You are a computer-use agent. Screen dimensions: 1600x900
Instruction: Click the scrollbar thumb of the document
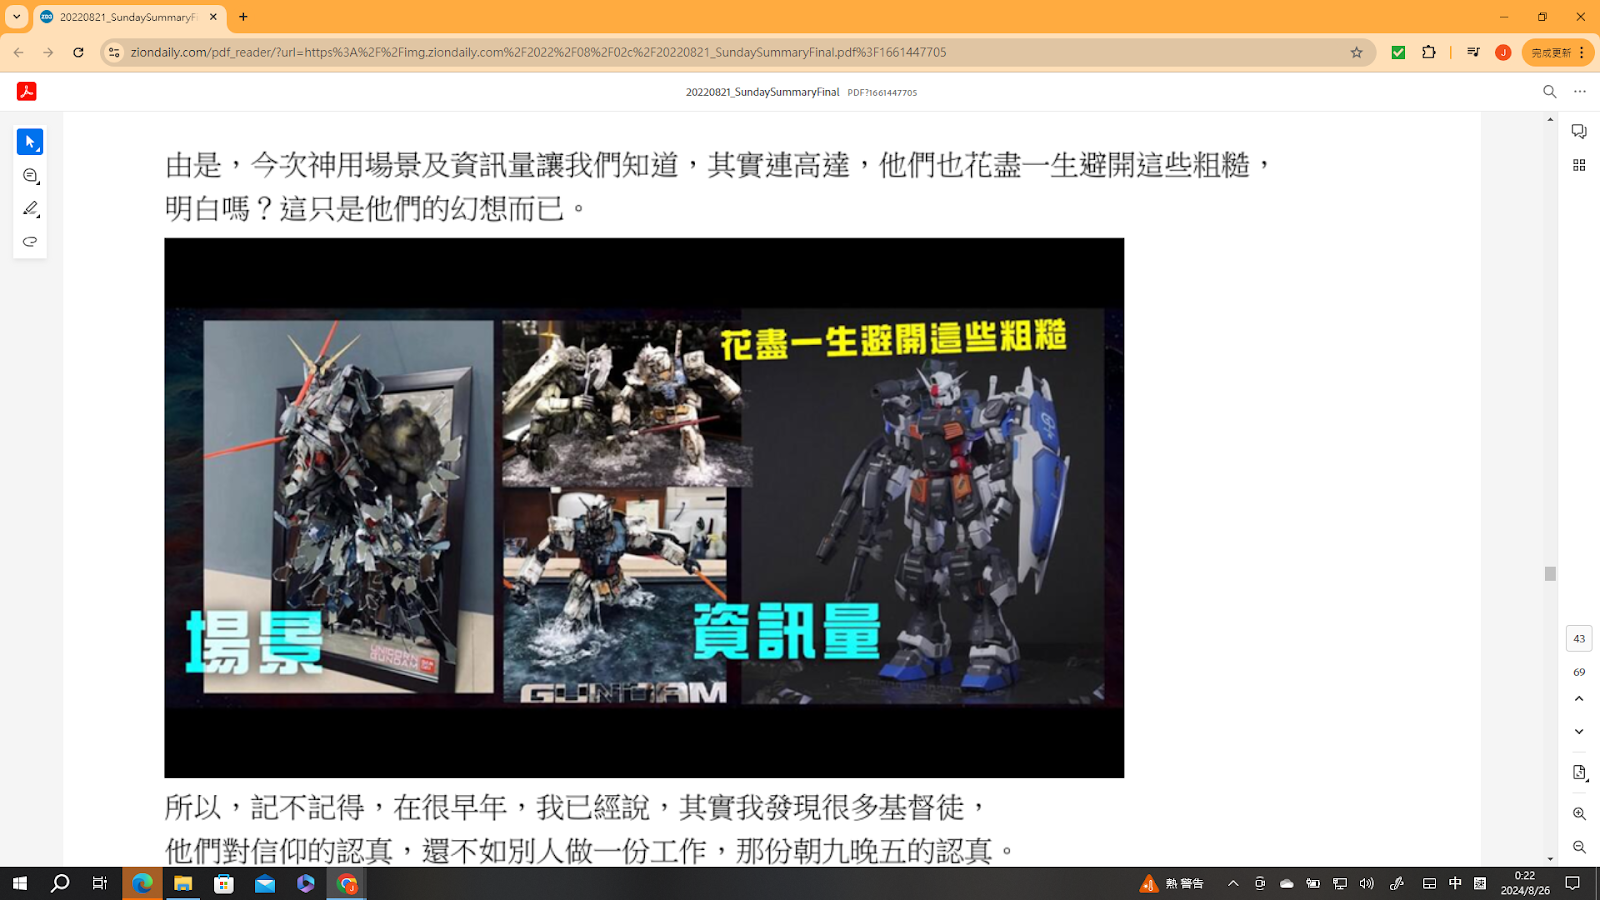pos(1550,573)
